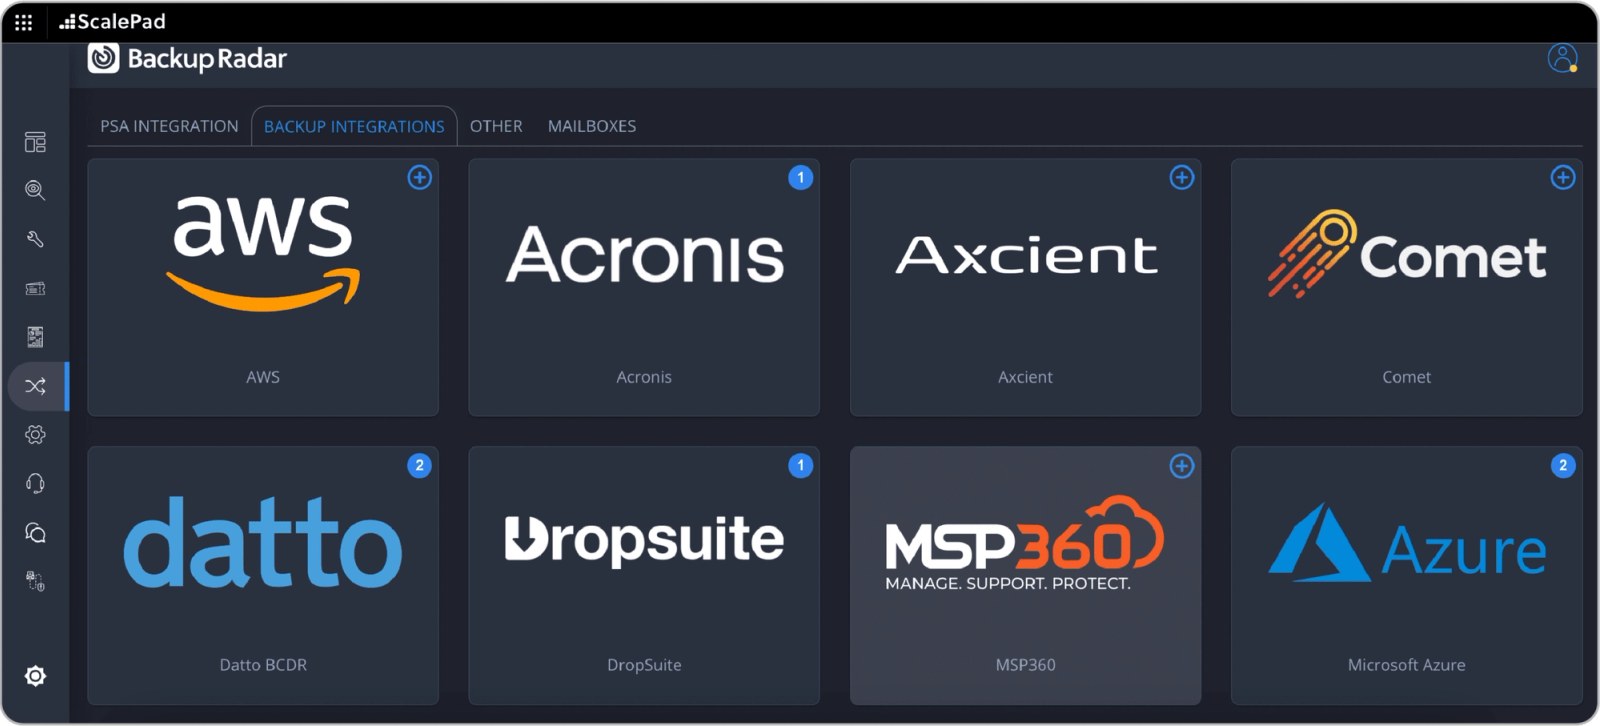Open the wrench tools sidebar icon
The height and width of the screenshot is (726, 1600).
(x=35, y=239)
